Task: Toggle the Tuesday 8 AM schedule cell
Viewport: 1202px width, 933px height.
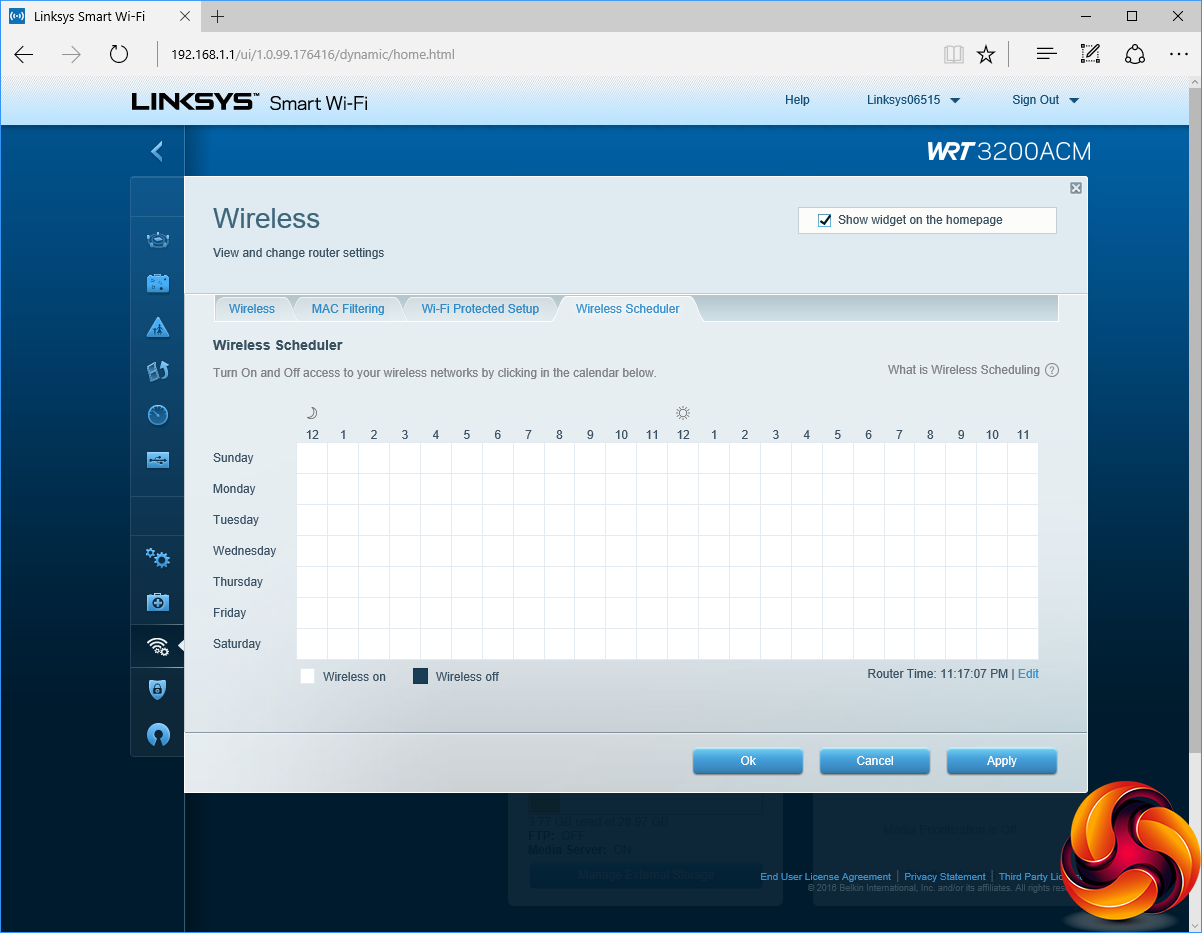Action: point(560,520)
